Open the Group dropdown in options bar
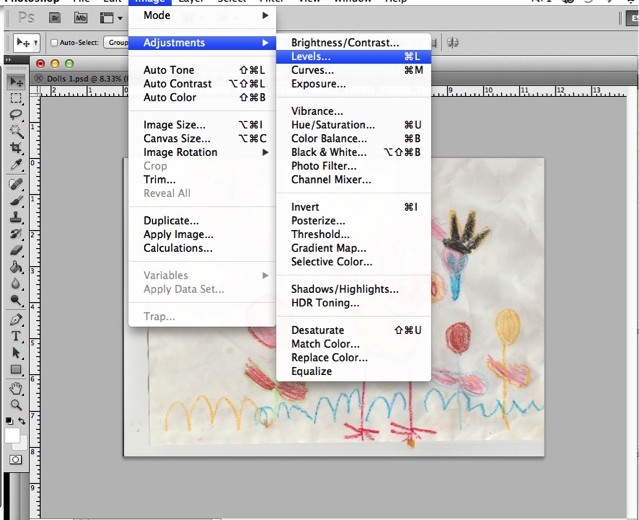The width and height of the screenshot is (639, 520). [x=116, y=42]
